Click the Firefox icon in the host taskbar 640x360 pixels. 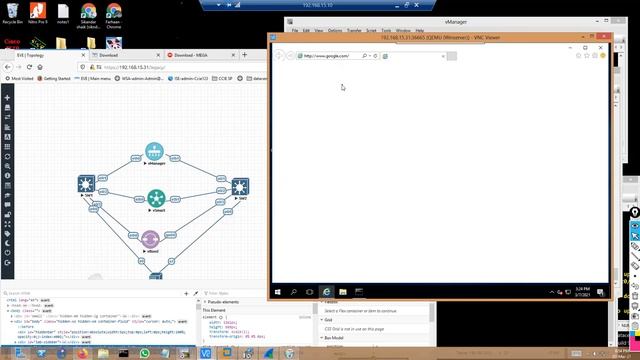point(82,353)
